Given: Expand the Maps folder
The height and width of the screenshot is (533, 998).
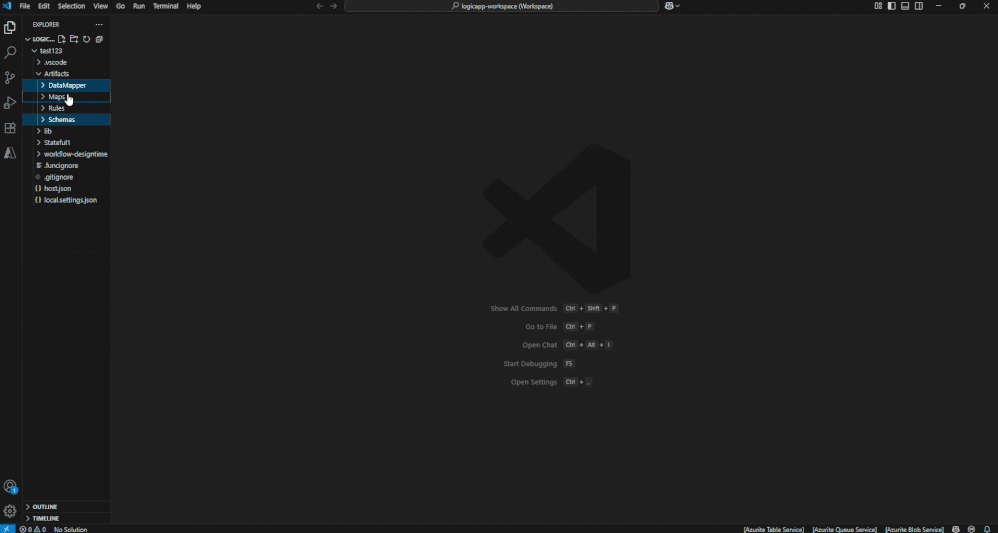Looking at the screenshot, I should [x=66, y=97].
